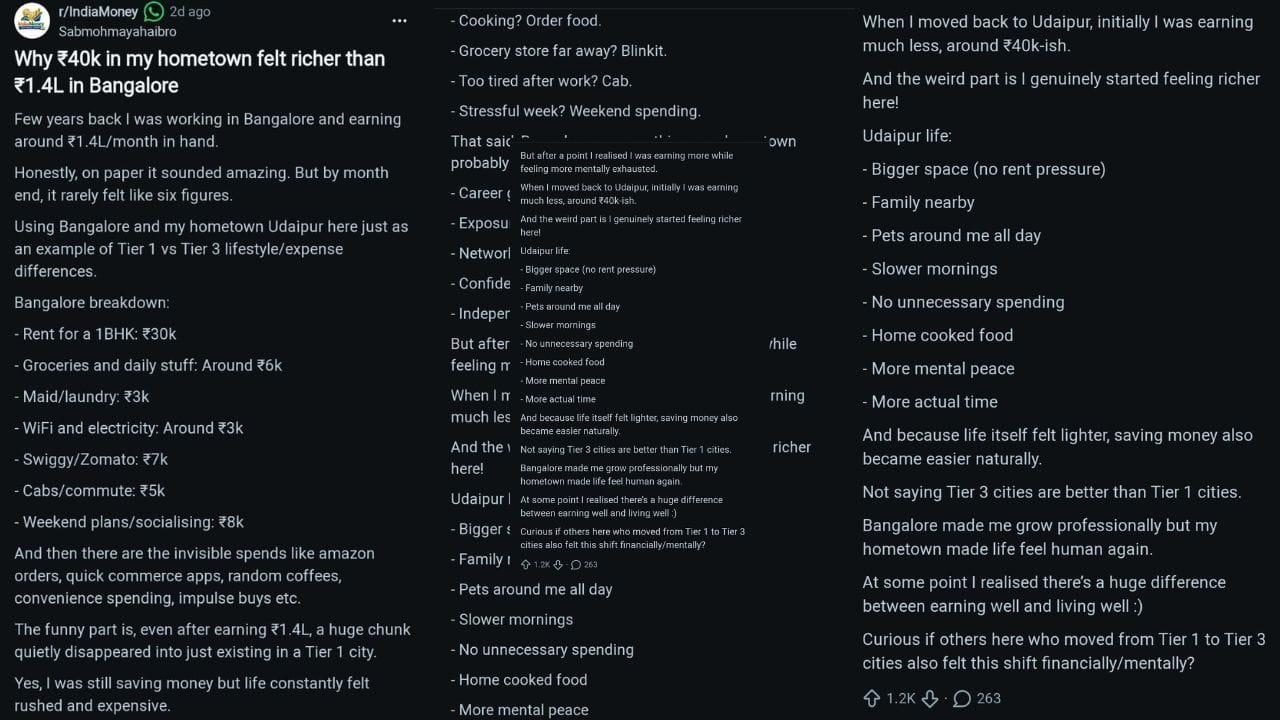Visit the Sabmohmayahaibro user profile
The width and height of the screenshot is (1280, 720).
119,31
